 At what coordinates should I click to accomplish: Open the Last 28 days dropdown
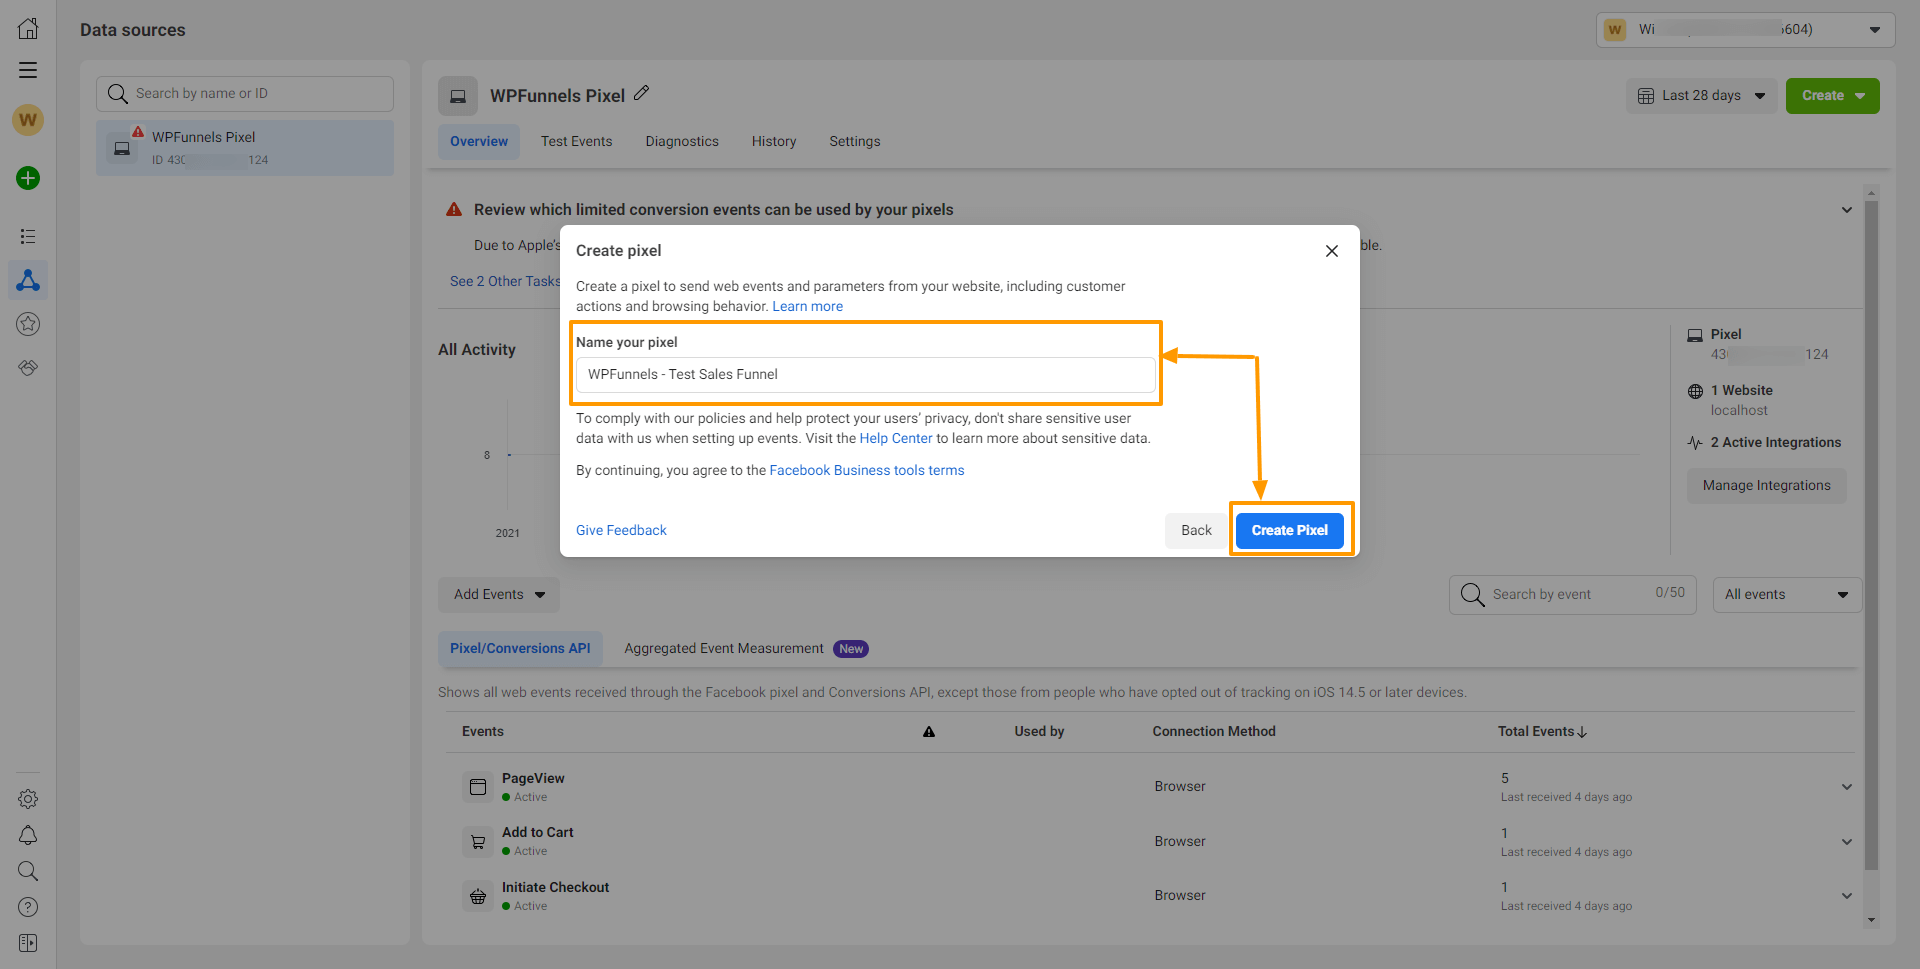point(1702,96)
